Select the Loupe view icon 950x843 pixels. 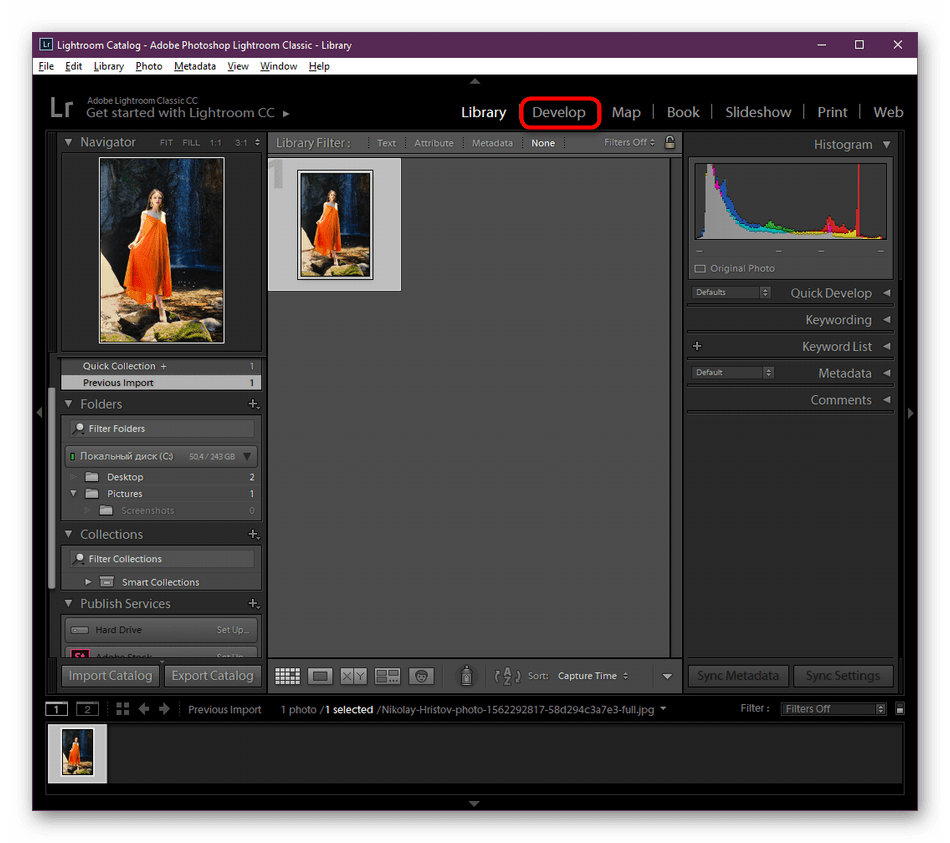tap(320, 676)
